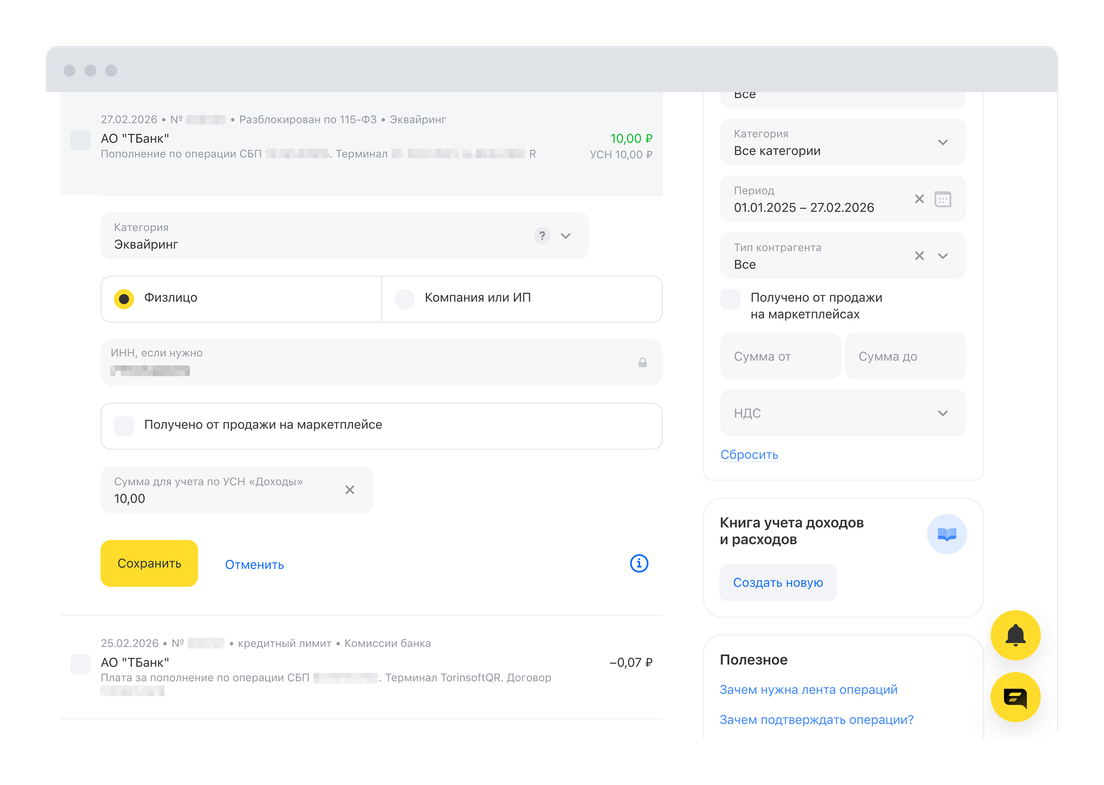The width and height of the screenshot is (1104, 785).
Task: Check Получено от продажи на маркетплейсе
Action: pyautogui.click(x=124, y=425)
